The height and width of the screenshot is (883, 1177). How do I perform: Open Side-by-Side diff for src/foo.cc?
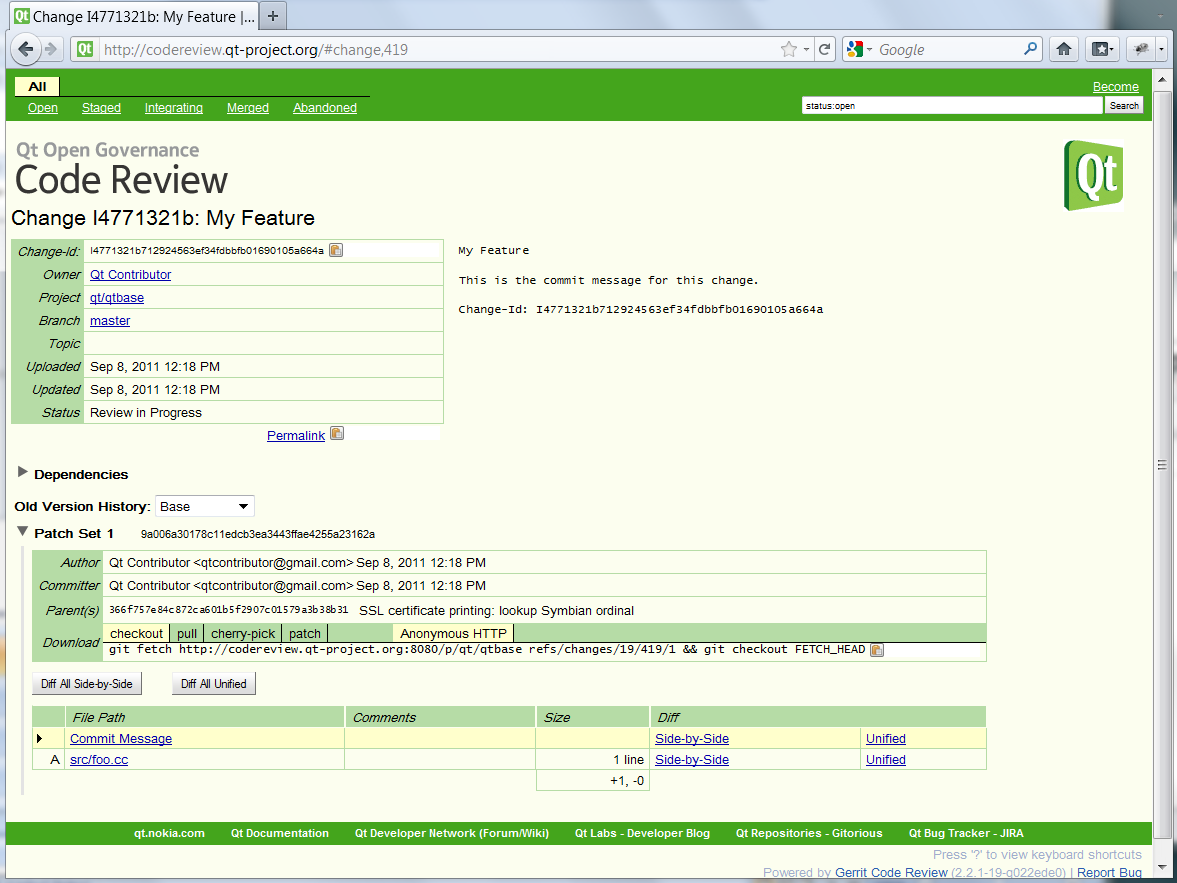coord(692,759)
